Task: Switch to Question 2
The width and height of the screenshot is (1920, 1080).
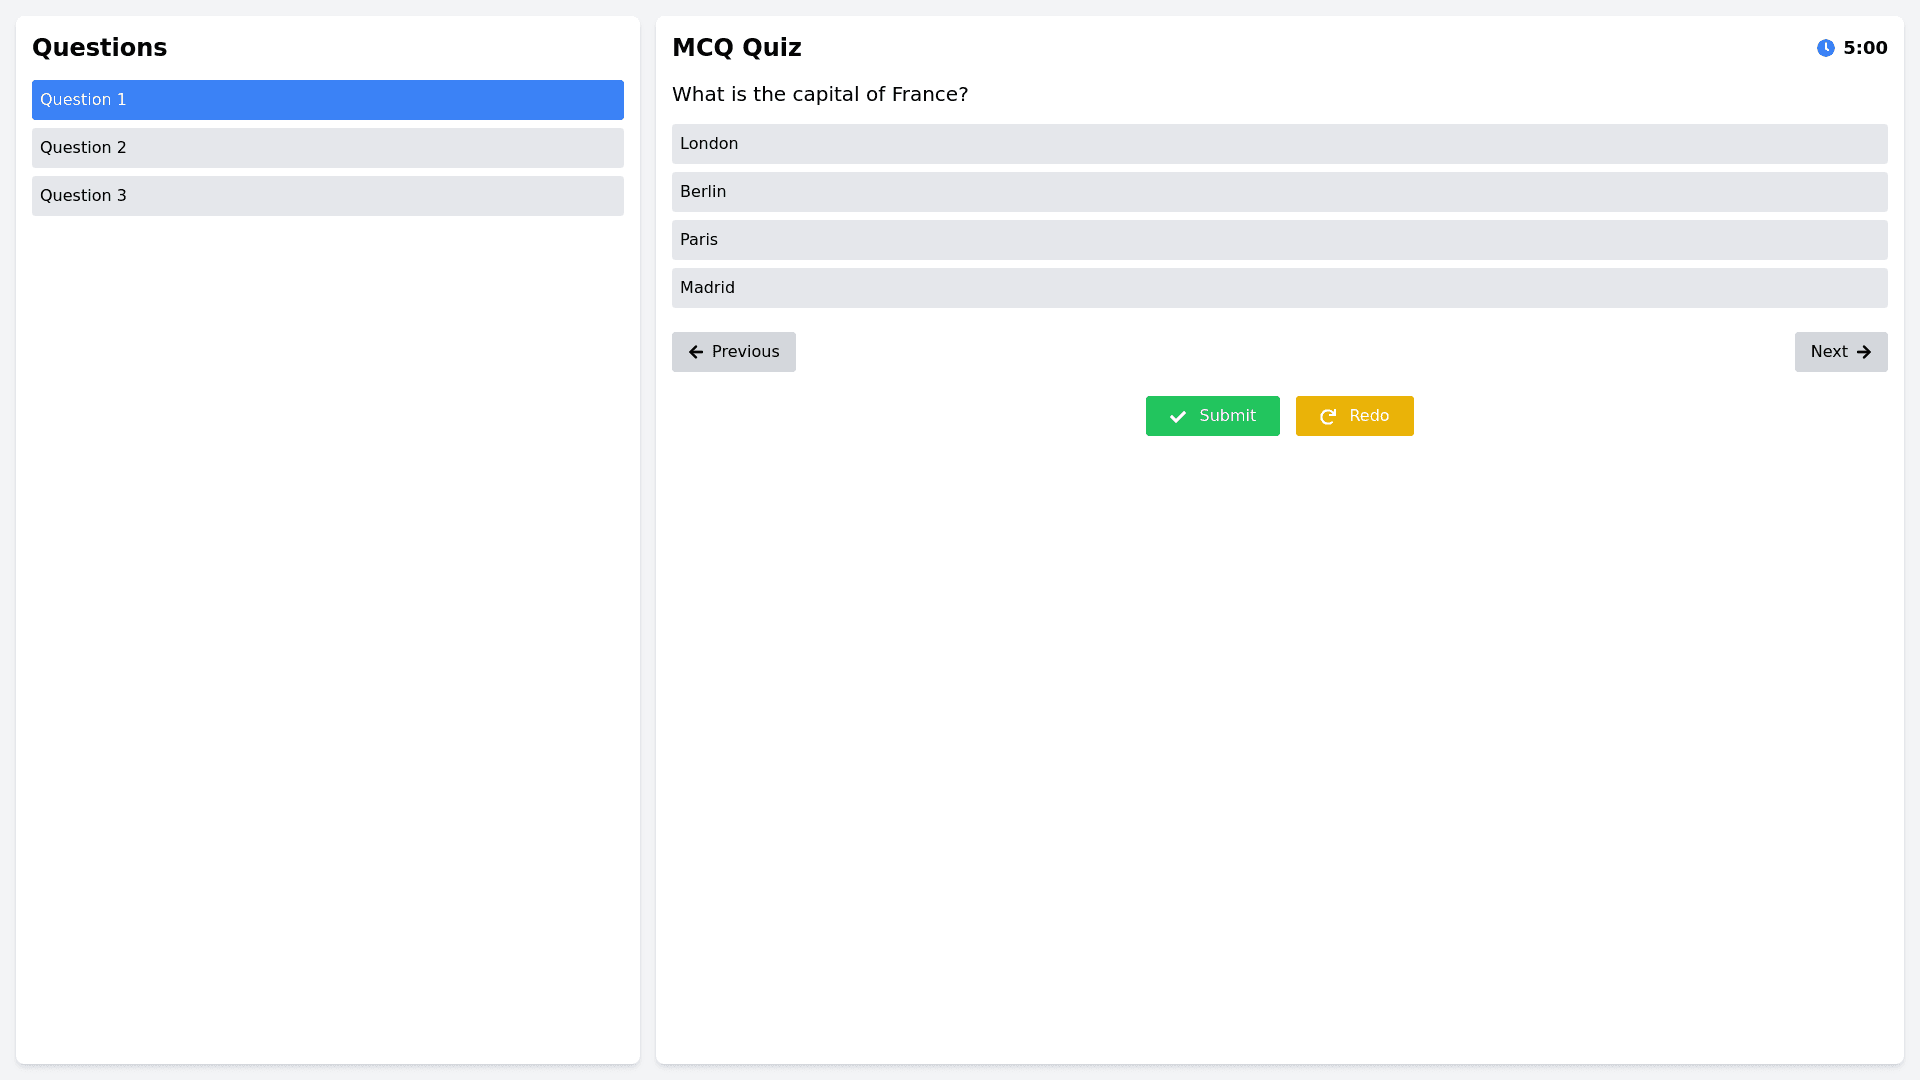Action: pyautogui.click(x=327, y=148)
